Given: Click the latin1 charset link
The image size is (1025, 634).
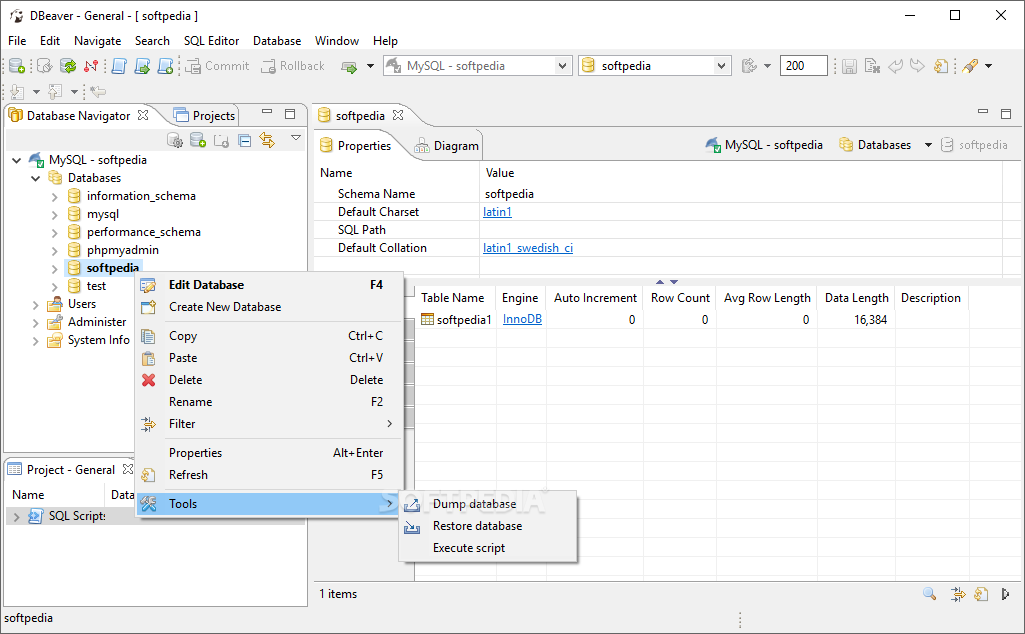Looking at the screenshot, I should pyautogui.click(x=497, y=212).
